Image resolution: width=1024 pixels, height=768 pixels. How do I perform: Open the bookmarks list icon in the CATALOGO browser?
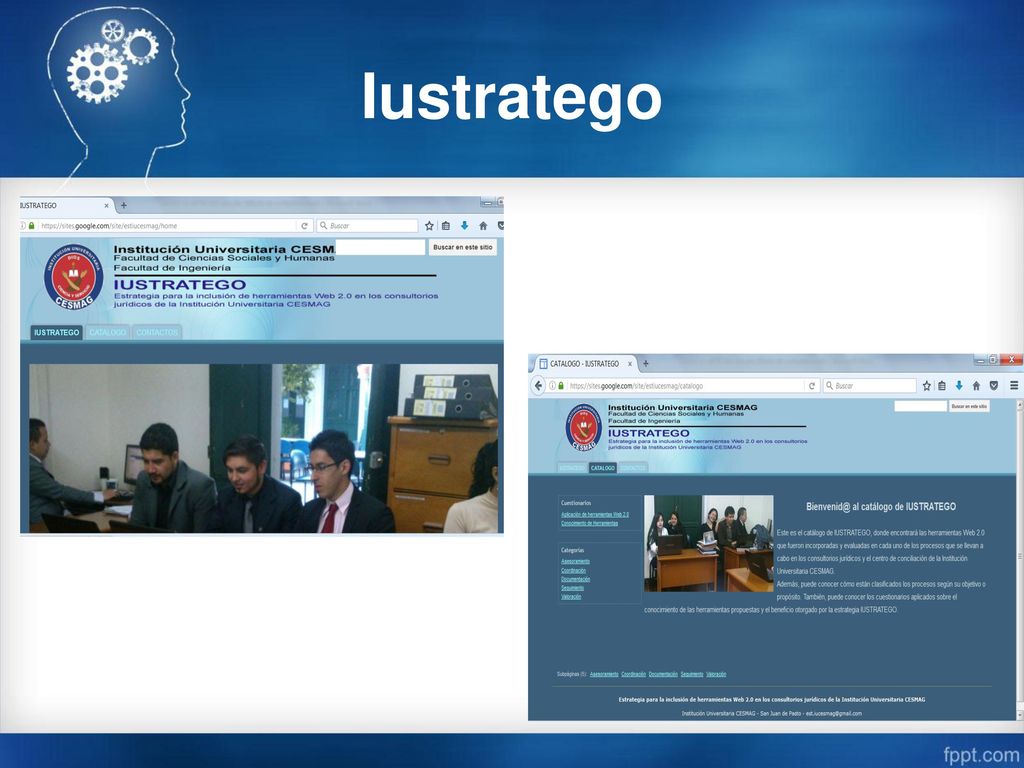942,386
